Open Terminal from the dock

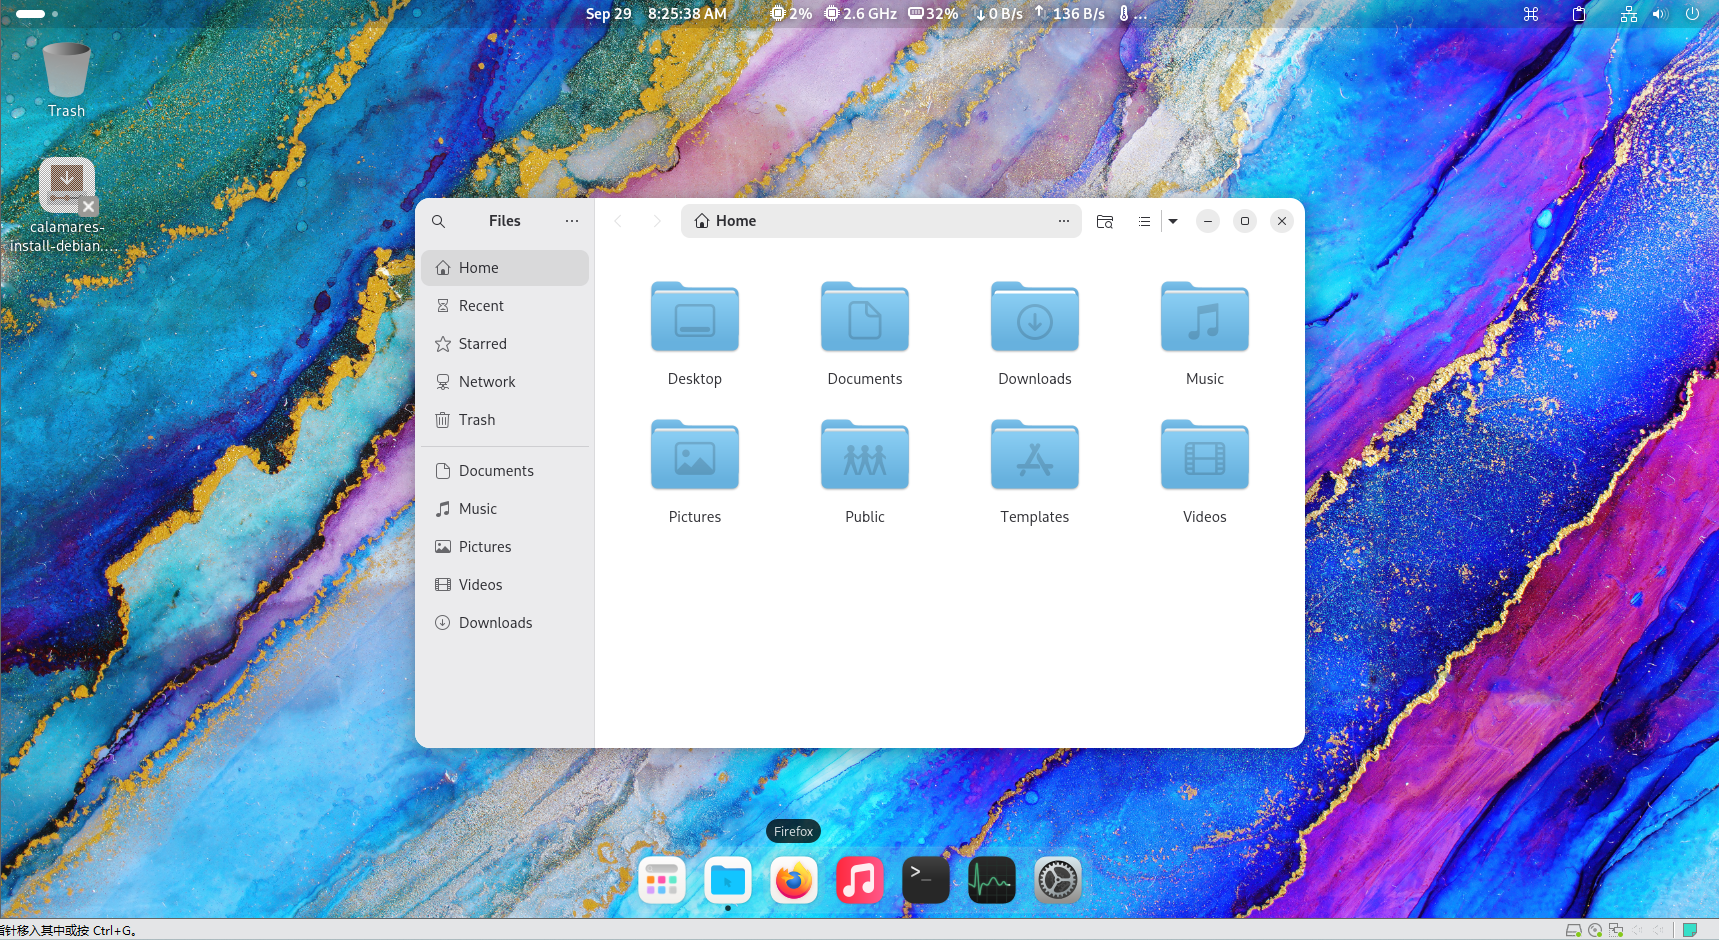click(926, 881)
